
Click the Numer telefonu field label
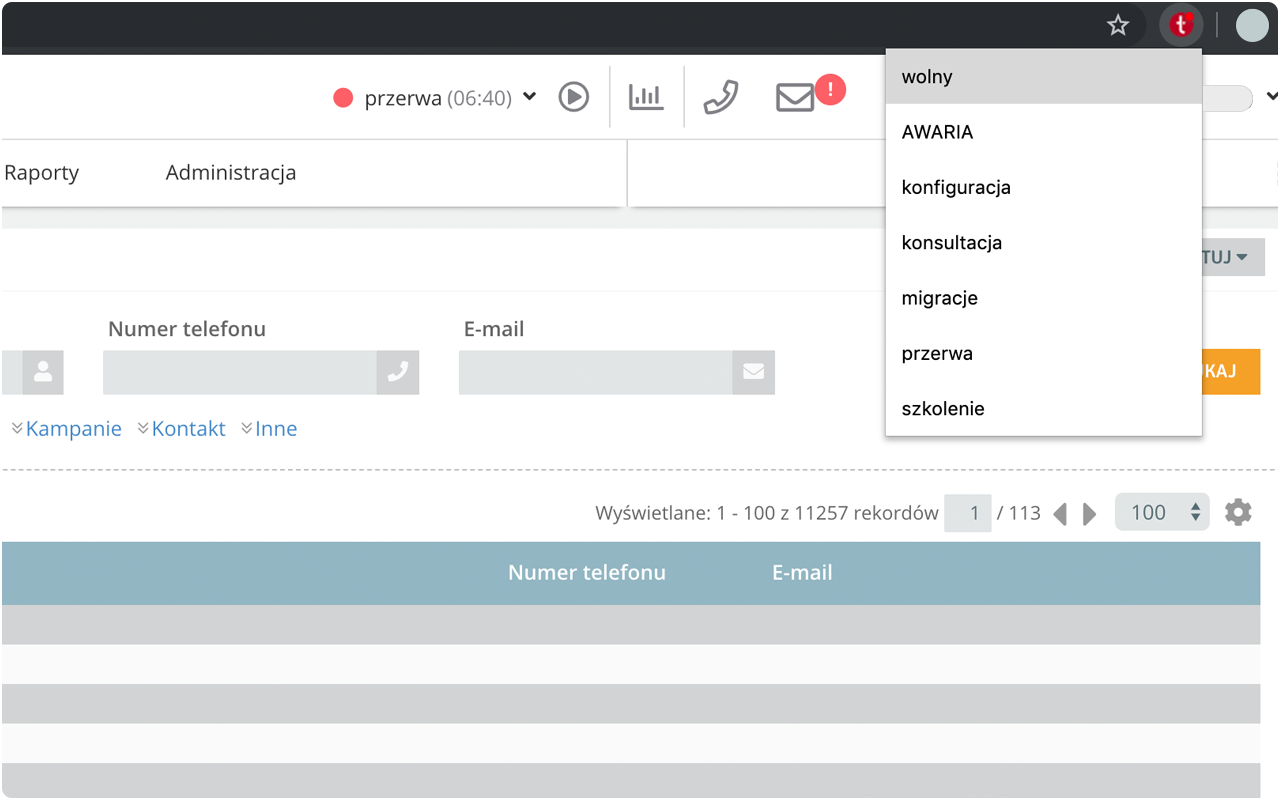click(187, 329)
